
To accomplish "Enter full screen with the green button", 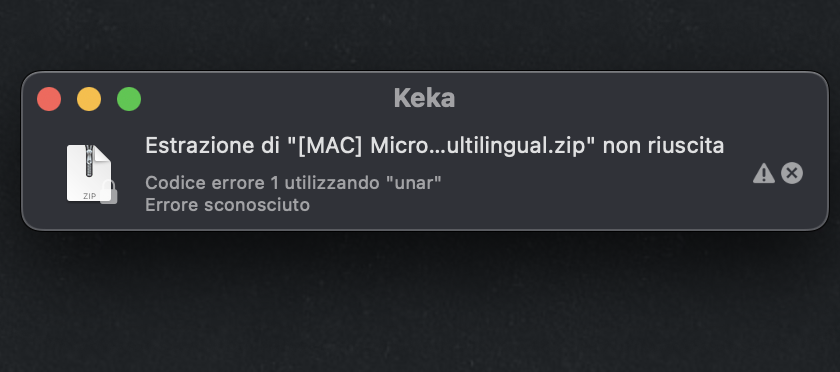I will point(129,99).
